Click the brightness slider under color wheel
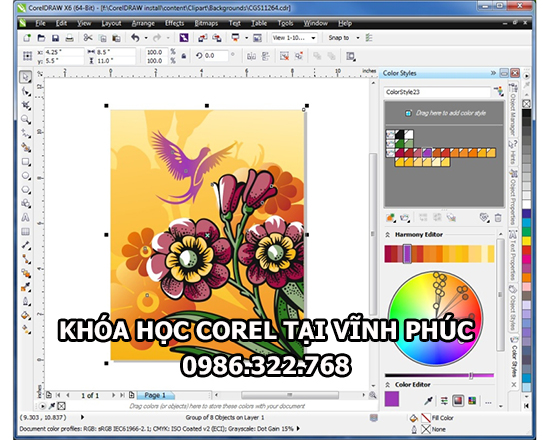The width and height of the screenshot is (550, 440). click(439, 375)
